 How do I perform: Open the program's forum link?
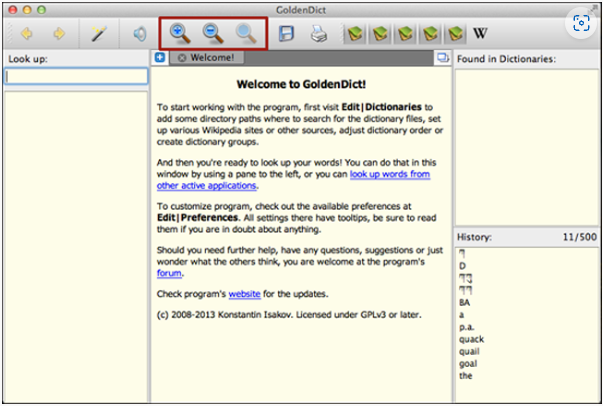[x=170, y=271]
